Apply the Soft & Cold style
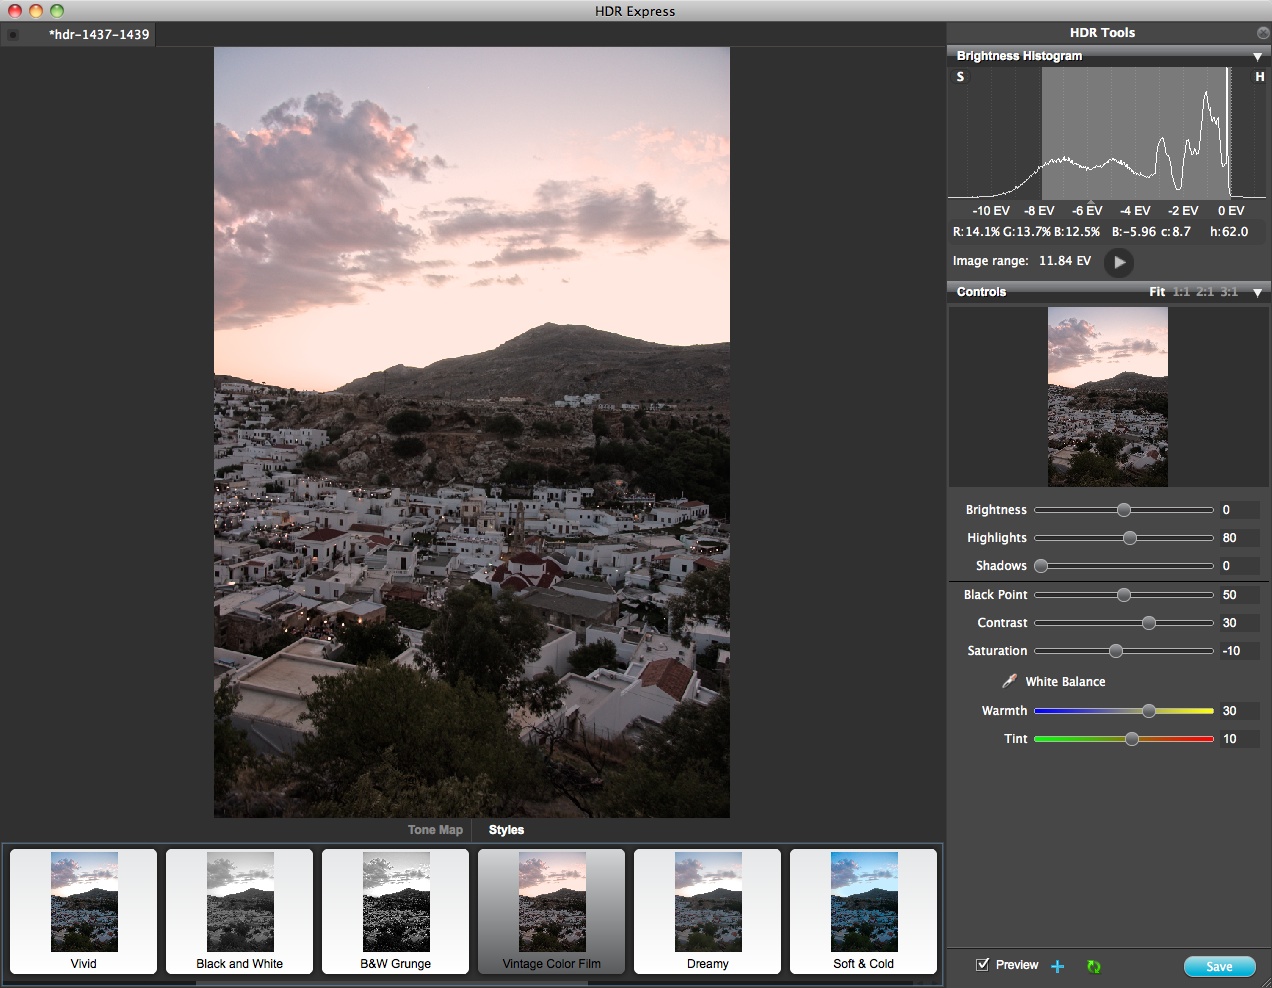Screen dimensions: 1272x988 point(864,911)
